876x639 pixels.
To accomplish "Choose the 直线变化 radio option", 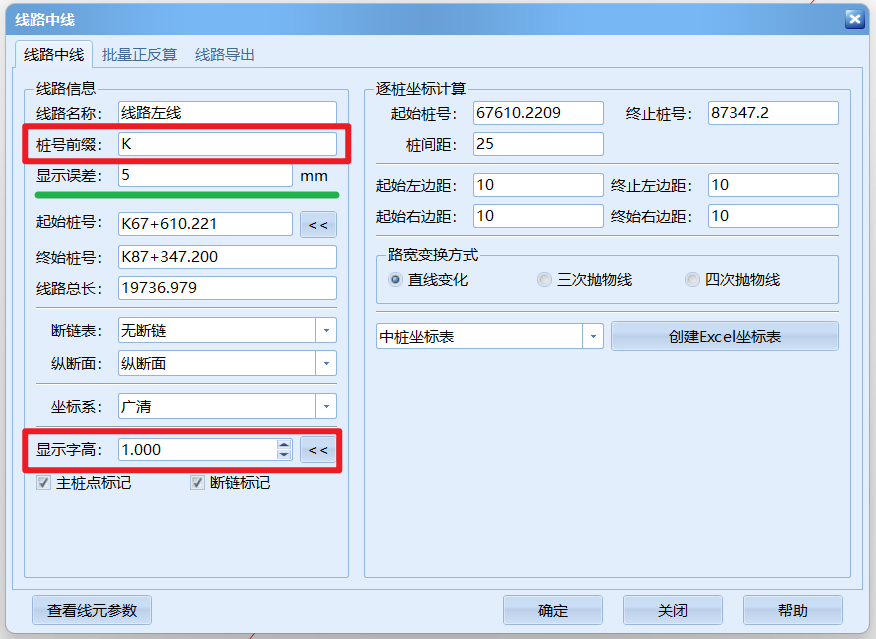I will tap(396, 280).
